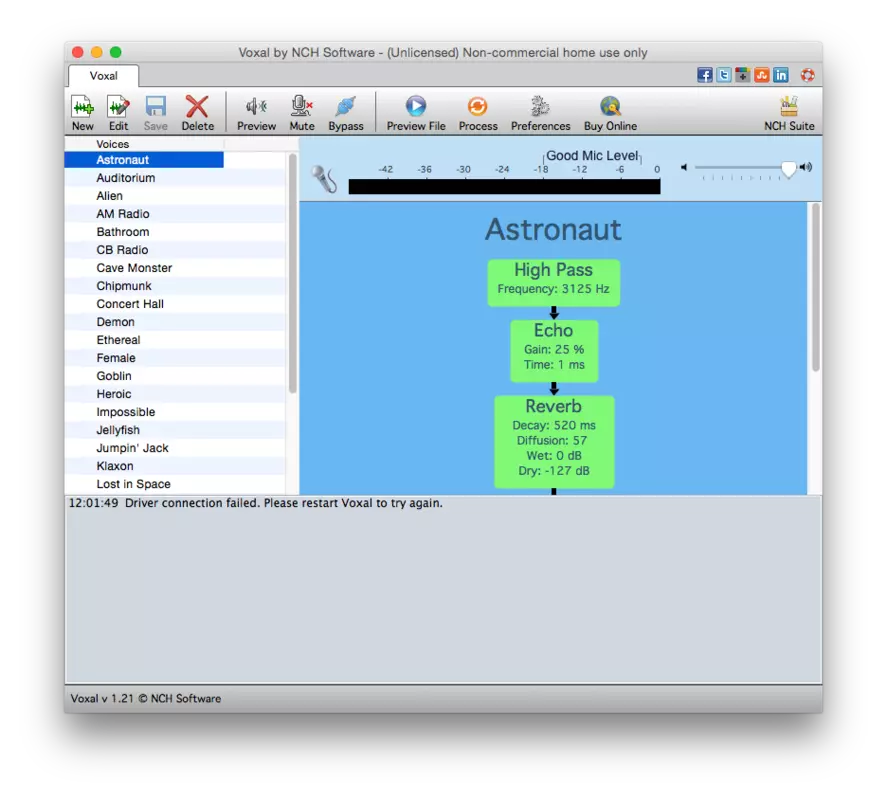Screen dimensions: 887x800
Task: Click the Google plus share icon
Action: [743, 75]
